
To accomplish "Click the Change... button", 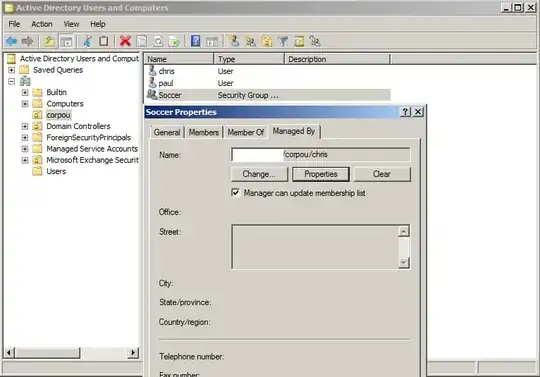I will (259, 174).
